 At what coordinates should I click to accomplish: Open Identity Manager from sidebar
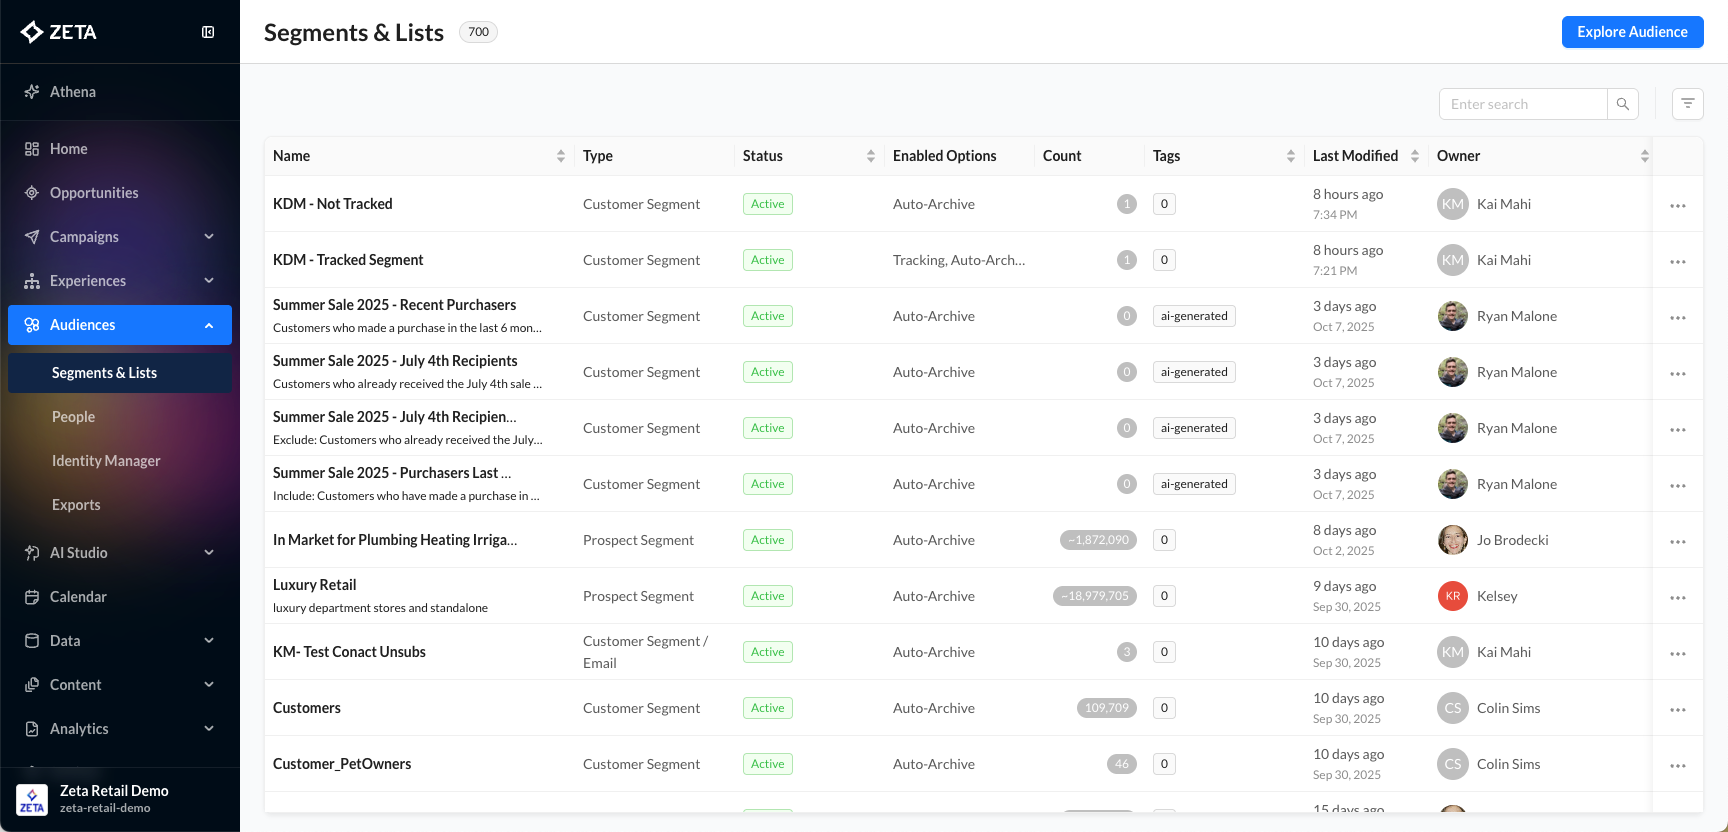[x=106, y=461]
